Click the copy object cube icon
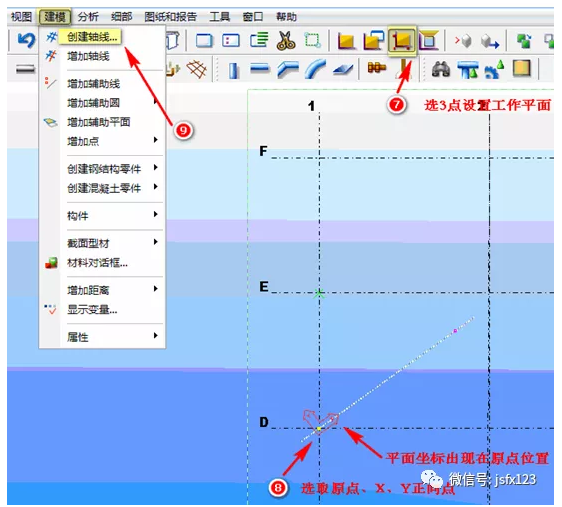The image size is (562, 507). [x=463, y=40]
